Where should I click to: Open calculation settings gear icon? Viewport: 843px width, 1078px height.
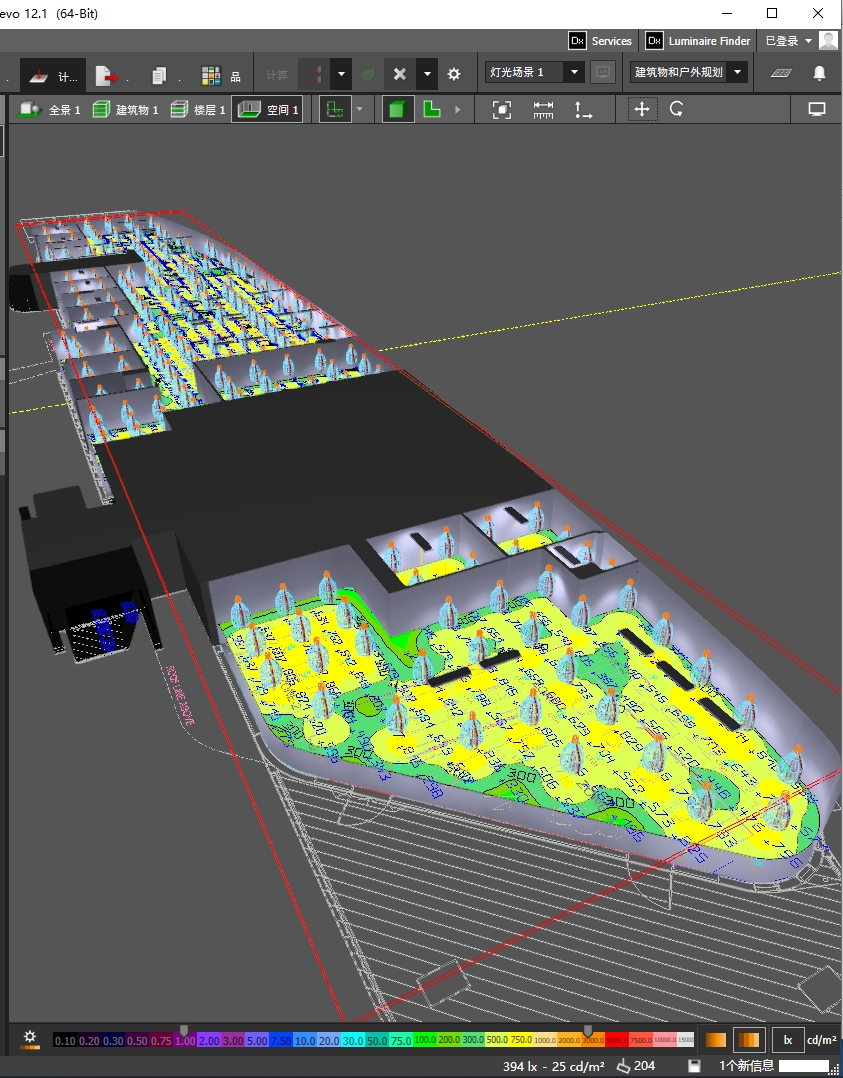[x=454, y=74]
